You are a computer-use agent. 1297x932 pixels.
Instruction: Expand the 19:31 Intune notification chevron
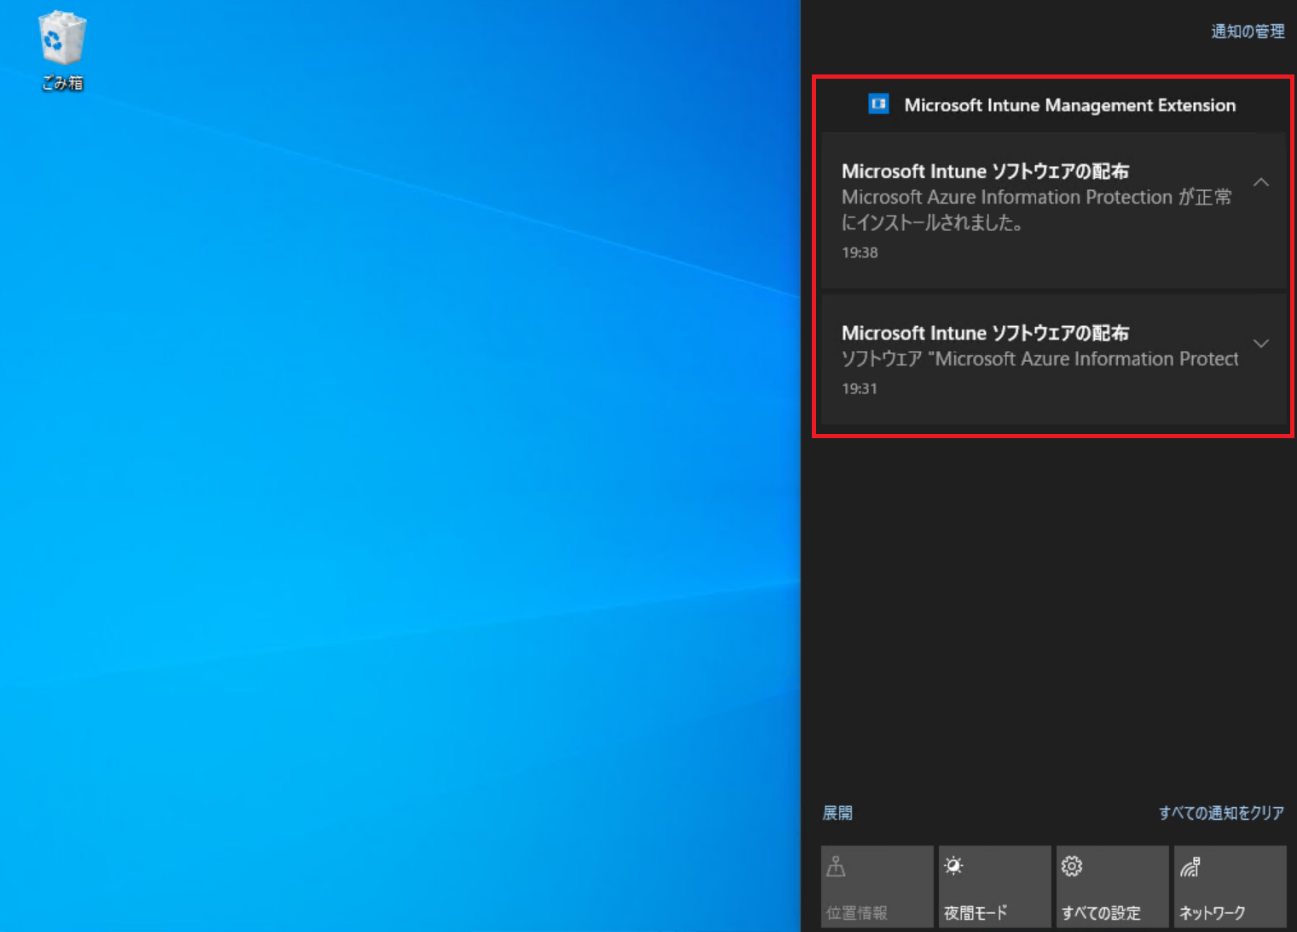1261,344
